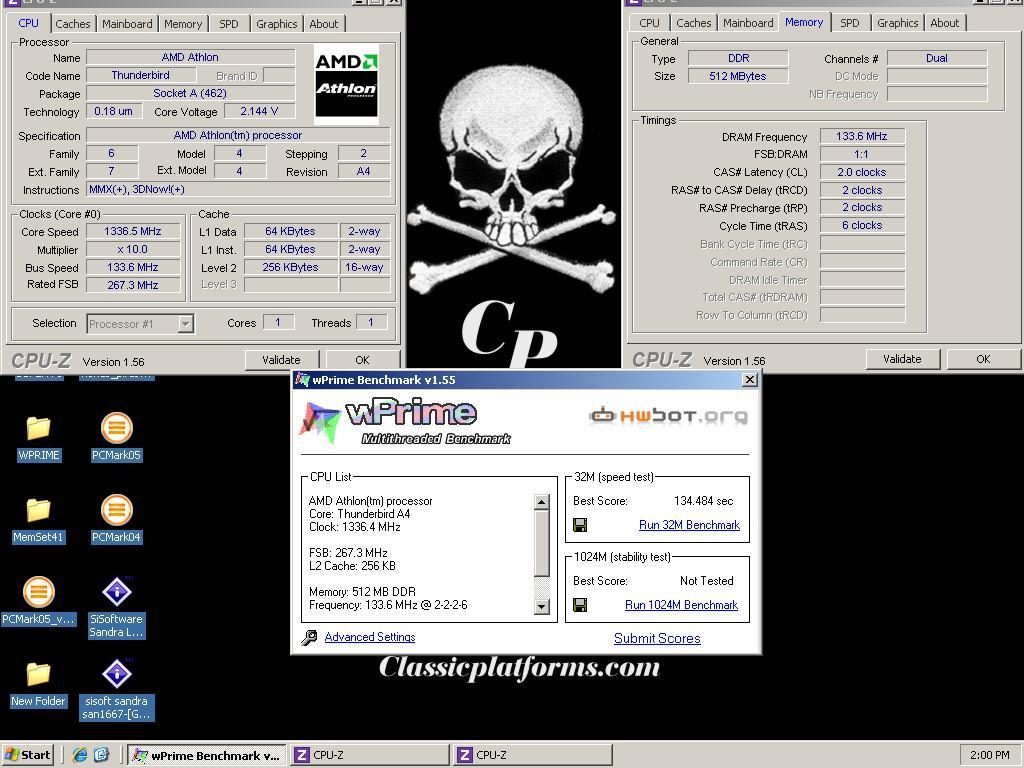Switch to CPU tab in right CPU-Z
This screenshot has width=1024, height=768.
pyautogui.click(x=649, y=23)
